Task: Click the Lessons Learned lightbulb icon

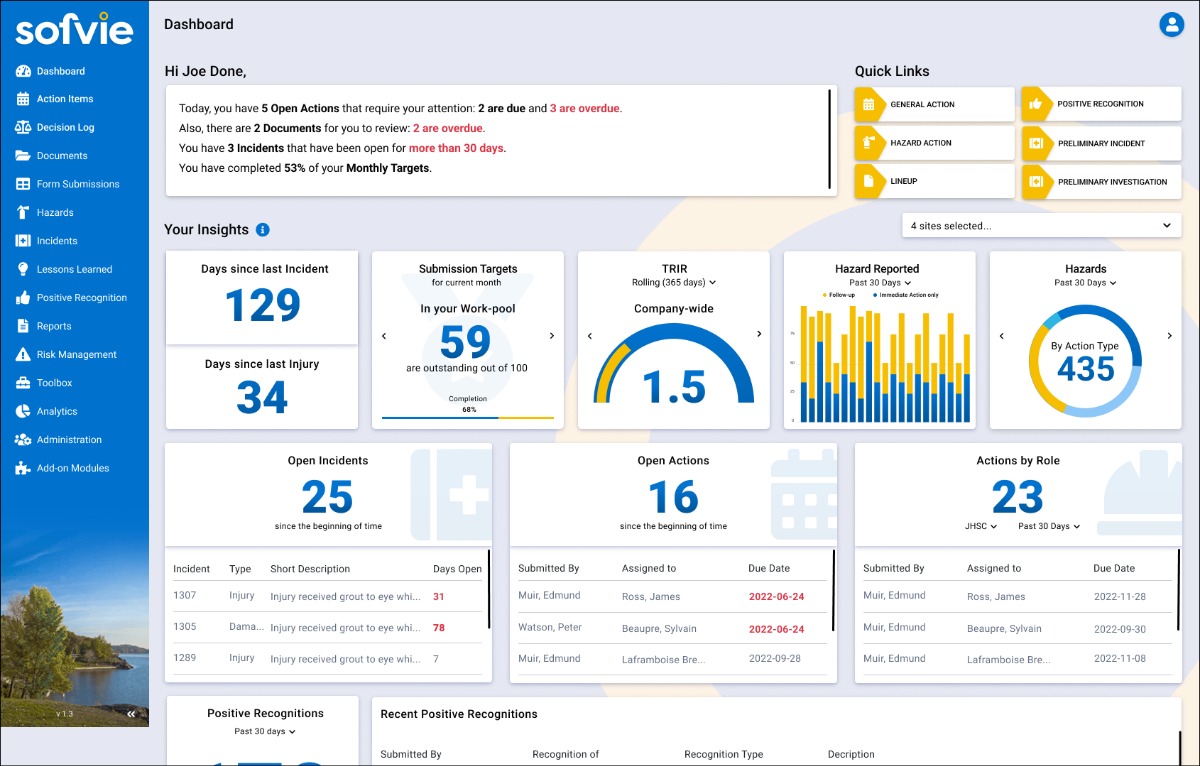Action: (x=23, y=269)
